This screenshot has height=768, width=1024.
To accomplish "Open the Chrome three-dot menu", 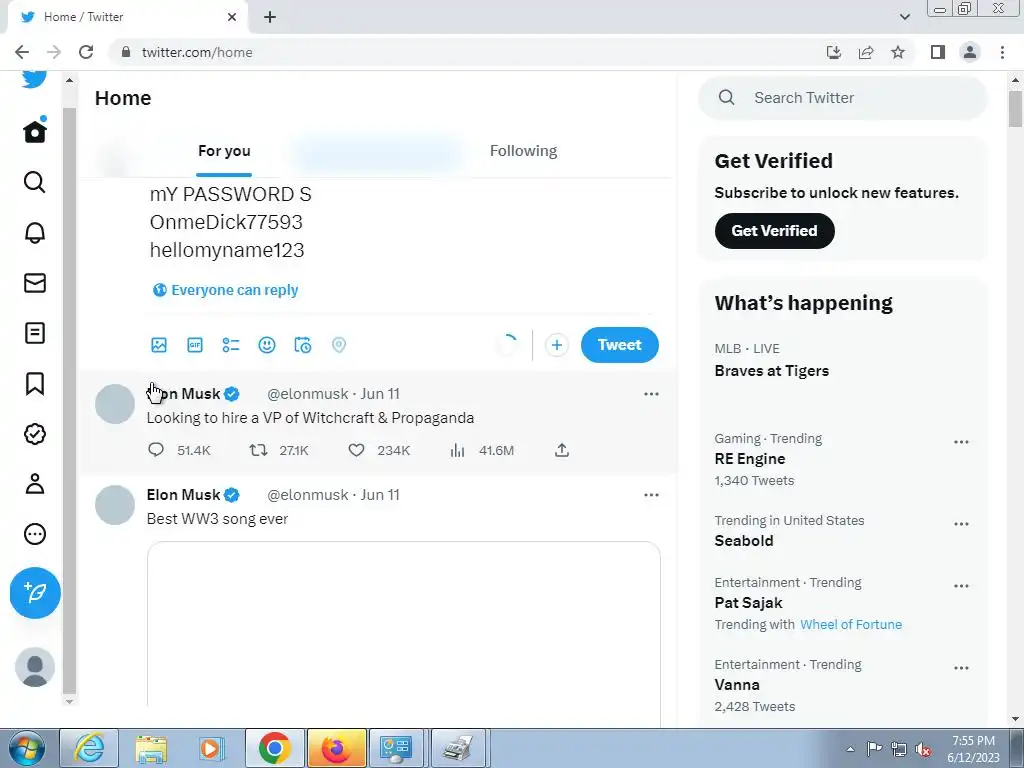I will [1002, 52].
